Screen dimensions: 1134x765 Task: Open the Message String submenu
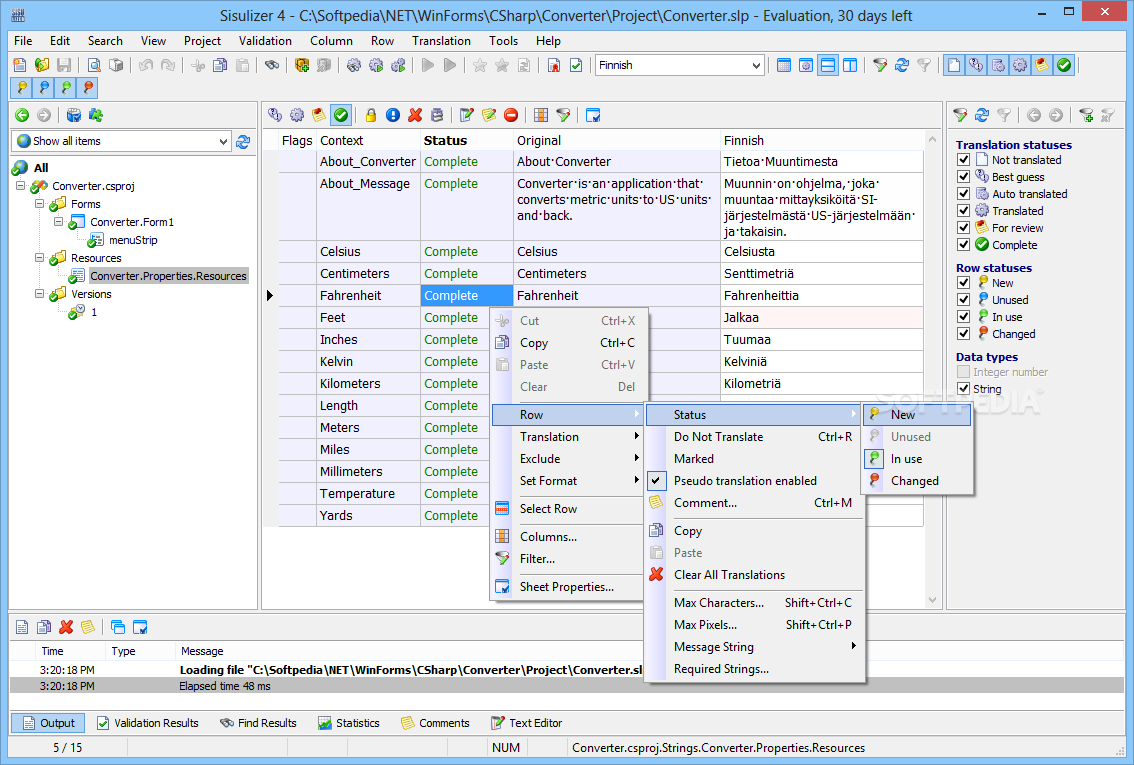[754, 646]
